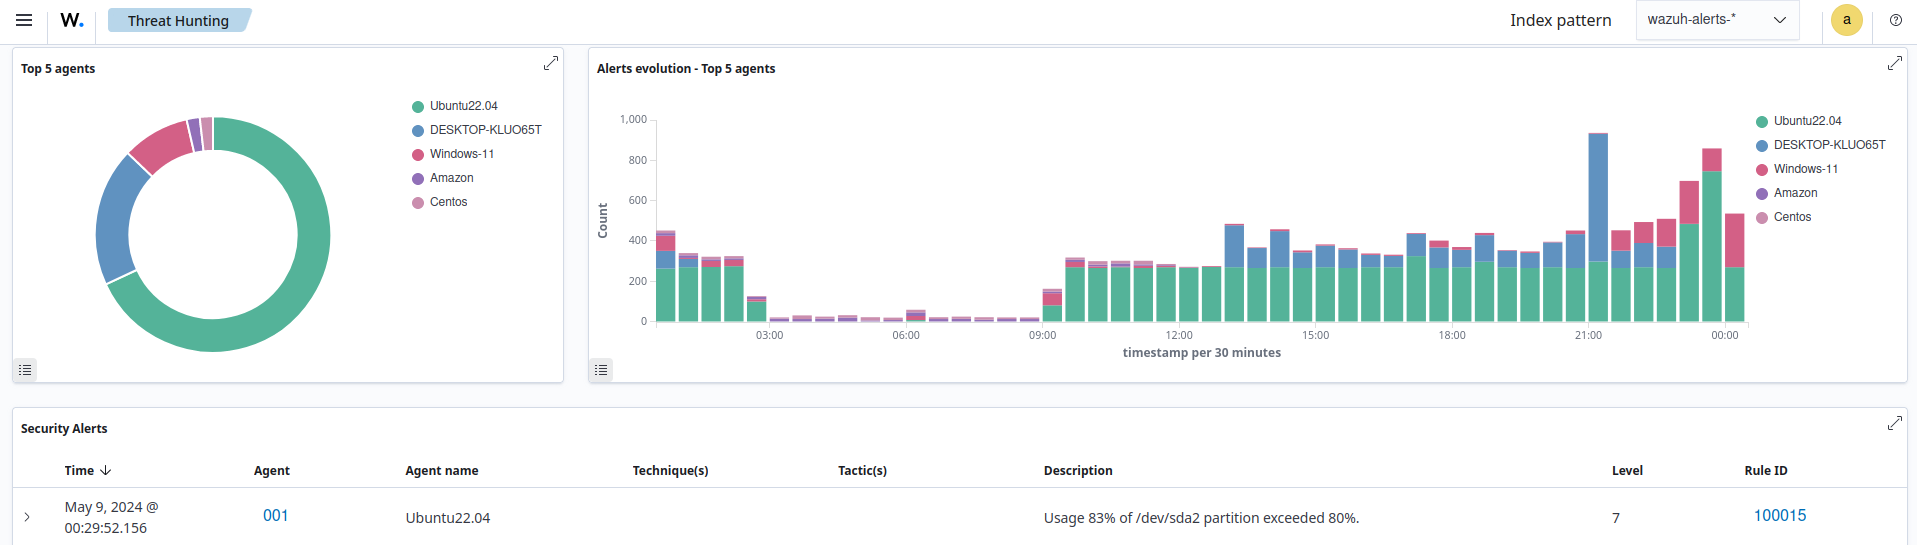
Task: Open agent 001 link
Action: tap(275, 515)
